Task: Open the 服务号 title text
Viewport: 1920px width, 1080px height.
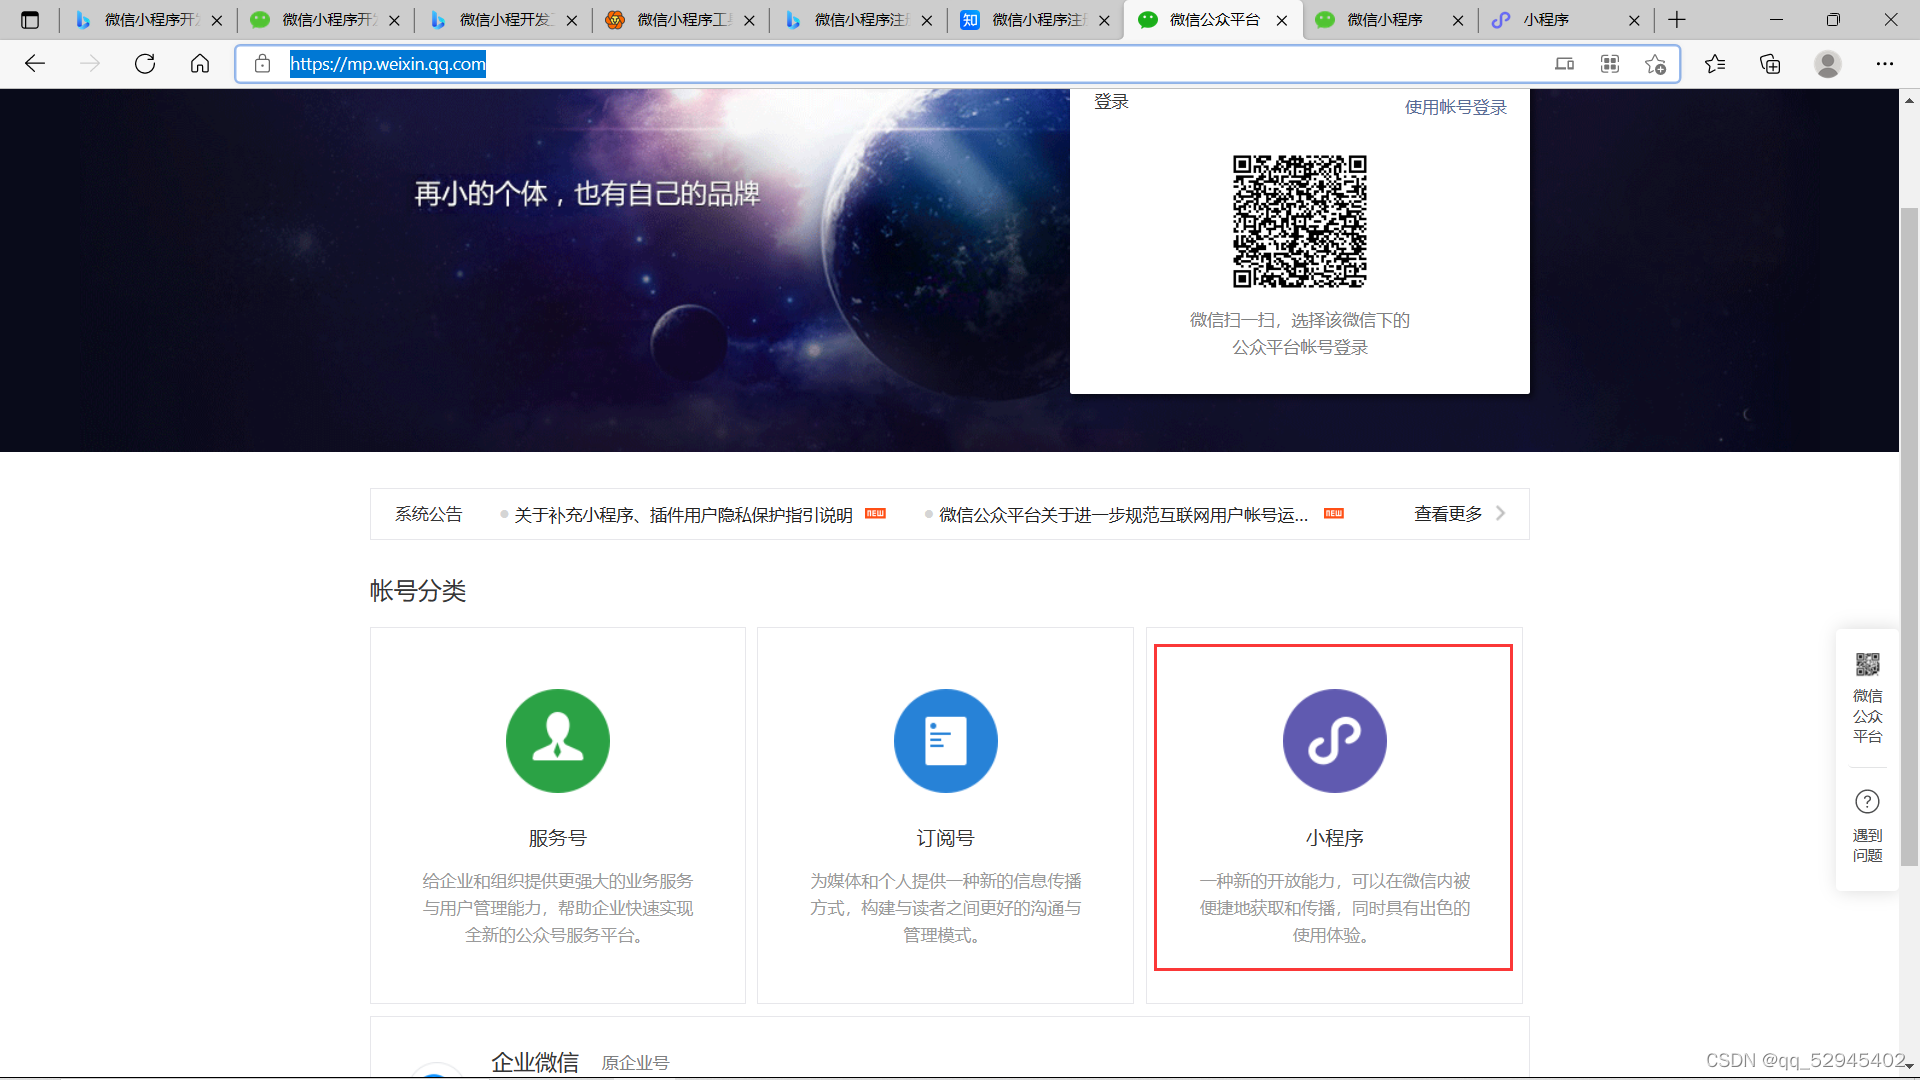Action: [x=558, y=838]
